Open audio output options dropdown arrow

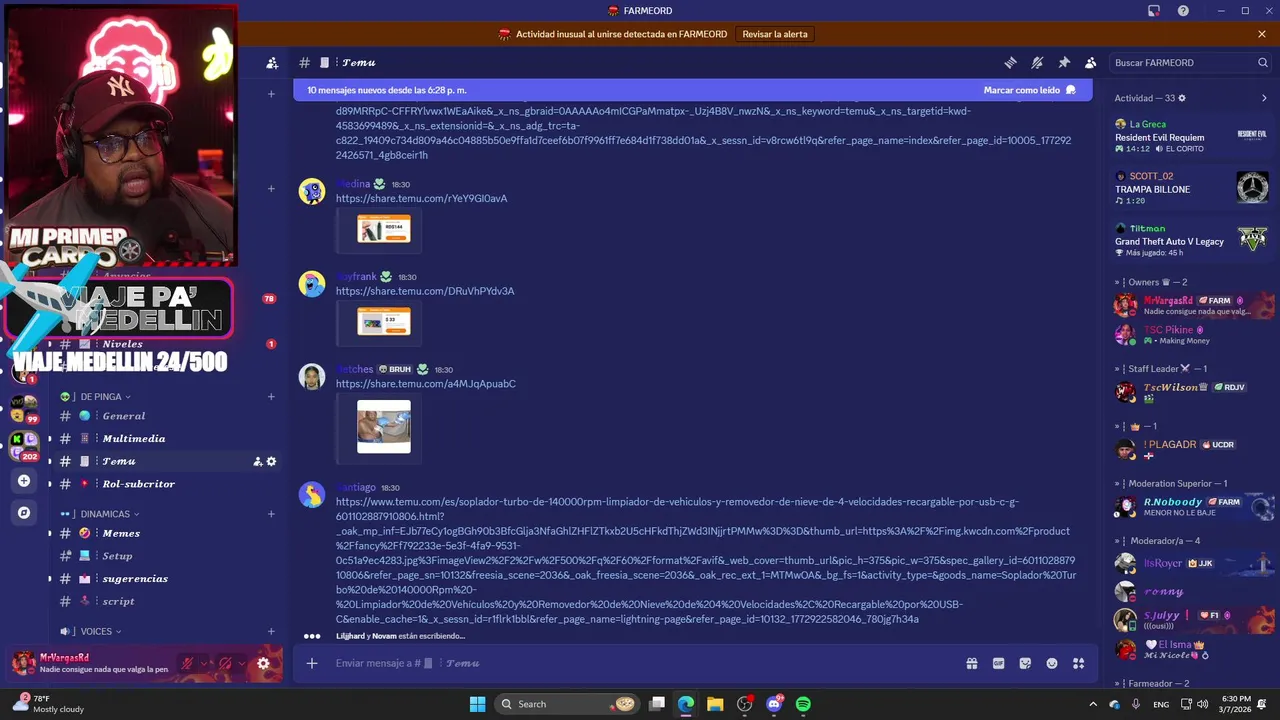pos(244,663)
